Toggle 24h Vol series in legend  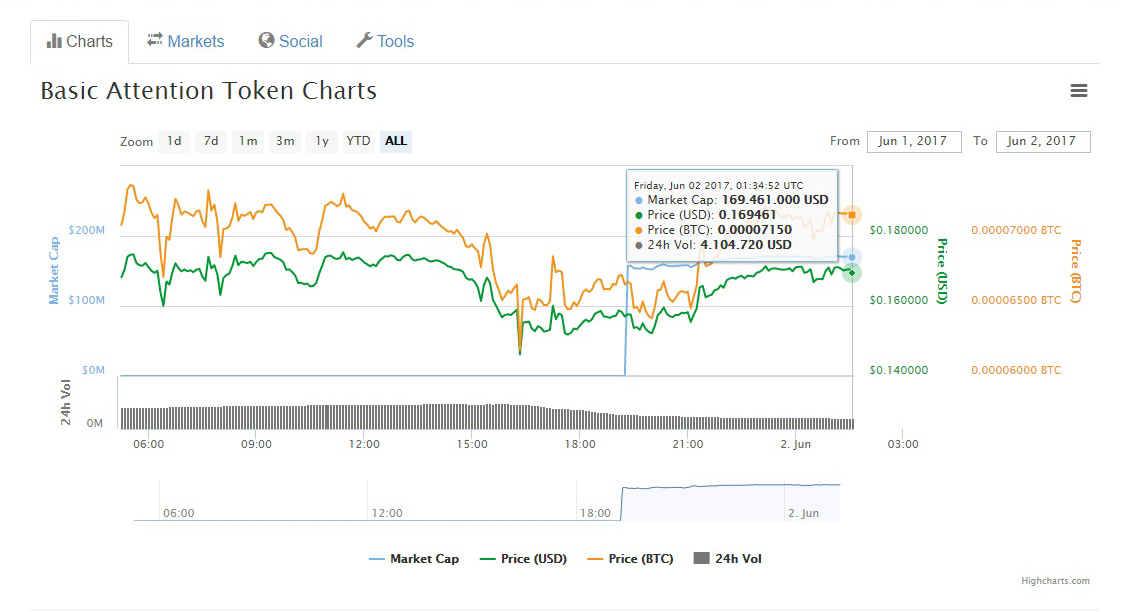[x=727, y=559]
